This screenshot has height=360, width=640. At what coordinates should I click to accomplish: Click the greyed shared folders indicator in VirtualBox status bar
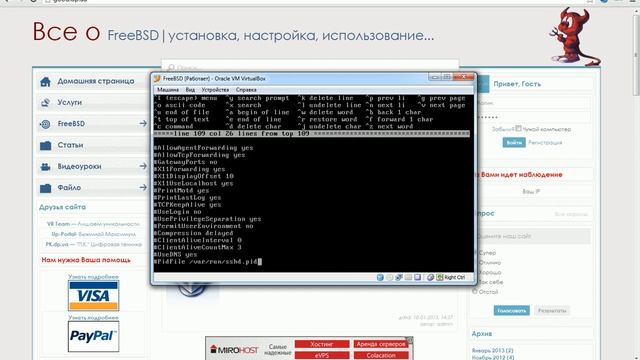point(408,277)
